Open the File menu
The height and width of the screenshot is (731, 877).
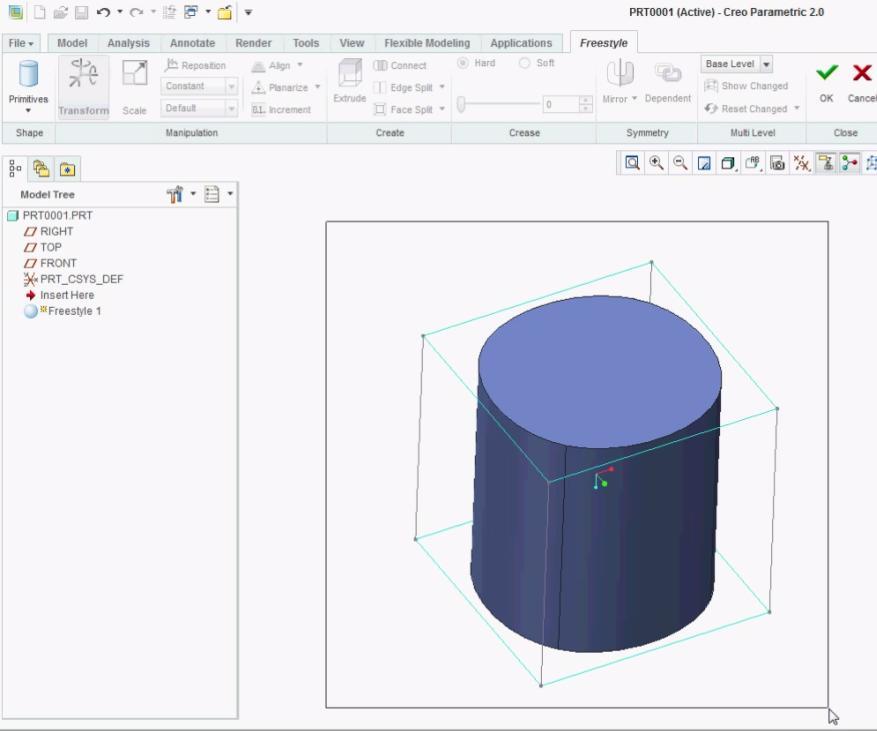point(21,43)
